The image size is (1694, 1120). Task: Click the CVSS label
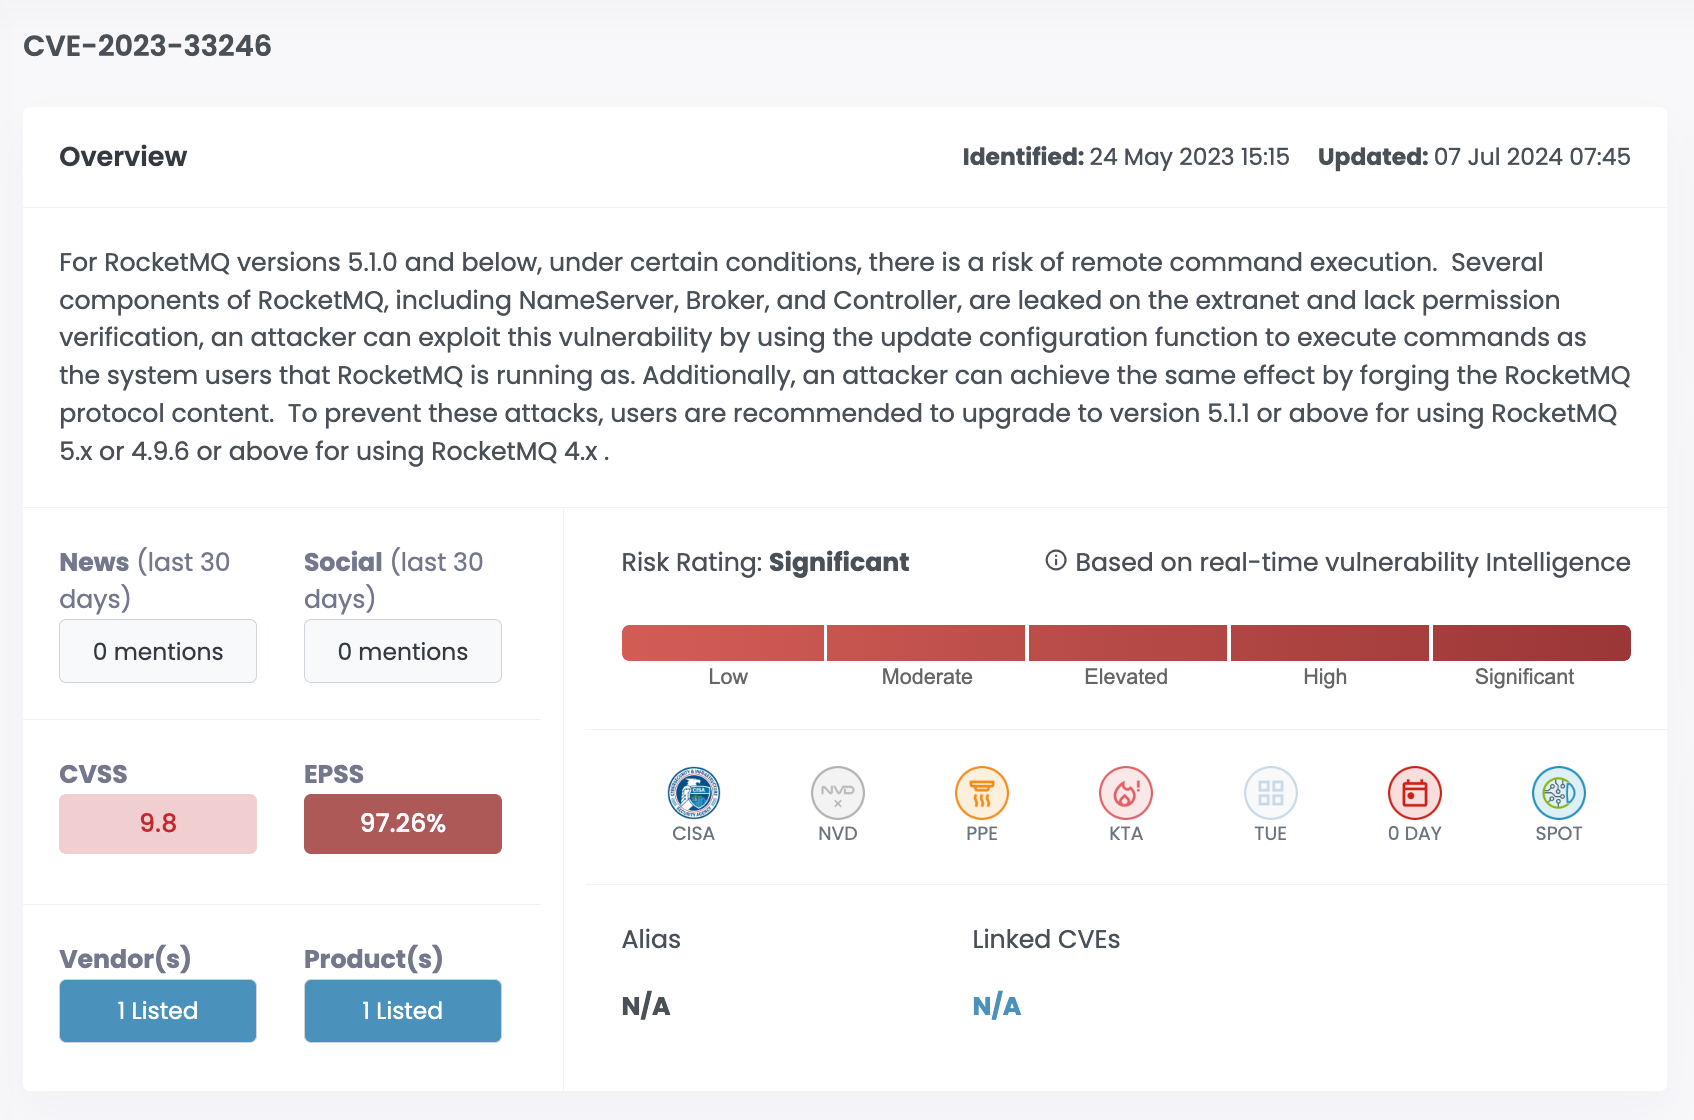tap(93, 774)
